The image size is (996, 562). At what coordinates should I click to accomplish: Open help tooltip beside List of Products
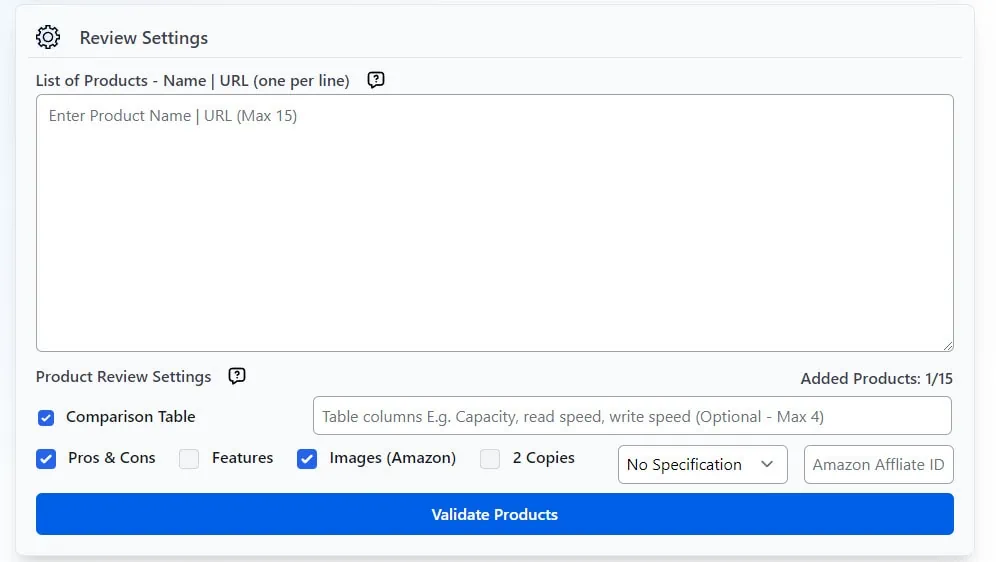[x=376, y=80]
